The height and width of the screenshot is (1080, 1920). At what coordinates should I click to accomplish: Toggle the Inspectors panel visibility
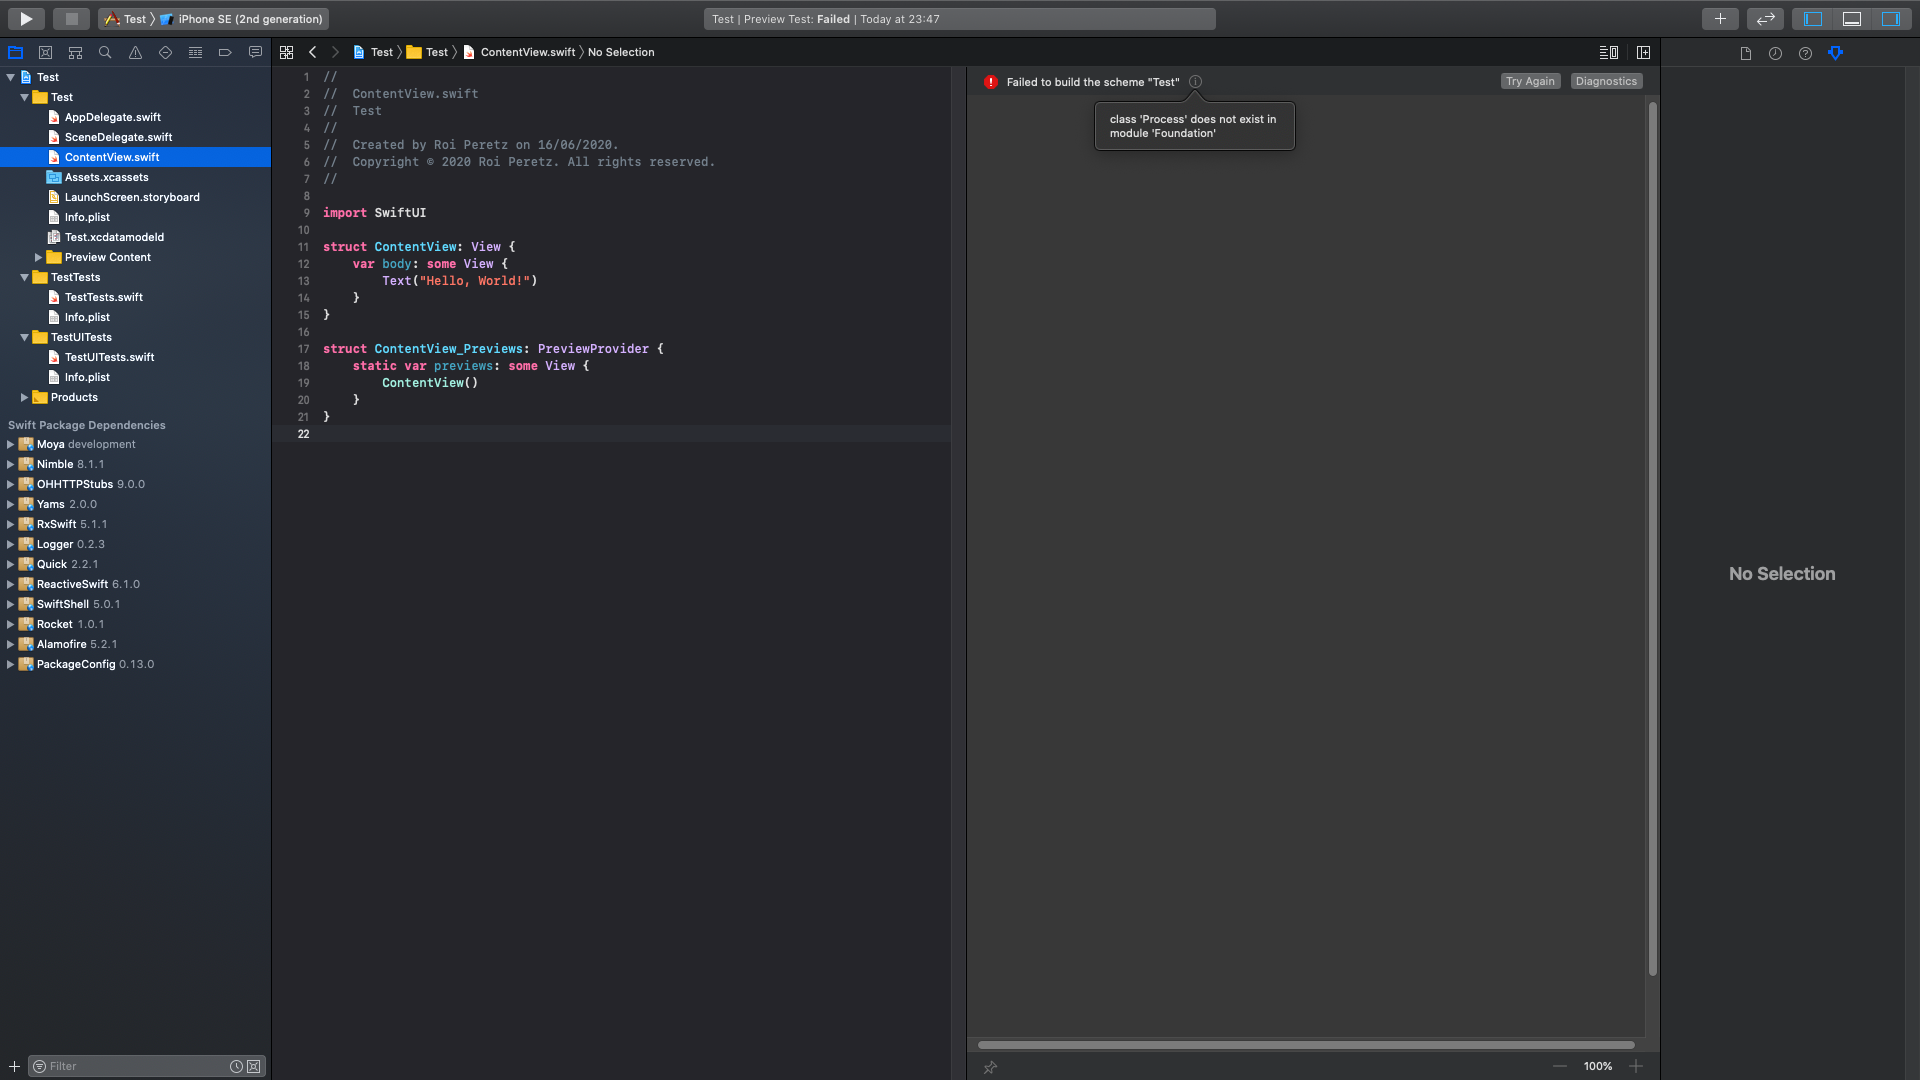(1890, 18)
